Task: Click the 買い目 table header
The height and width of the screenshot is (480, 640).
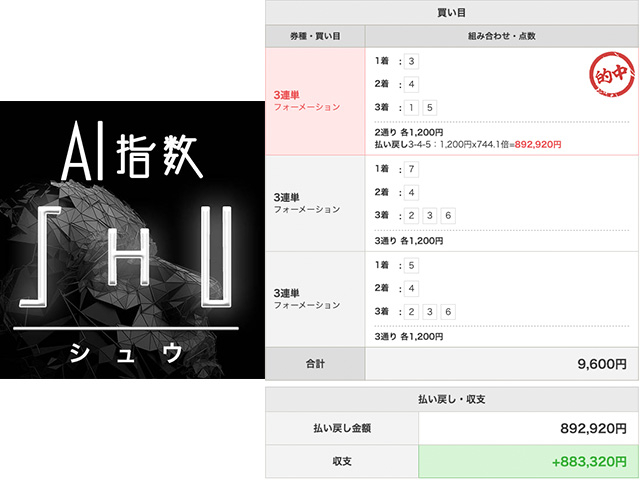Action: pos(452,13)
